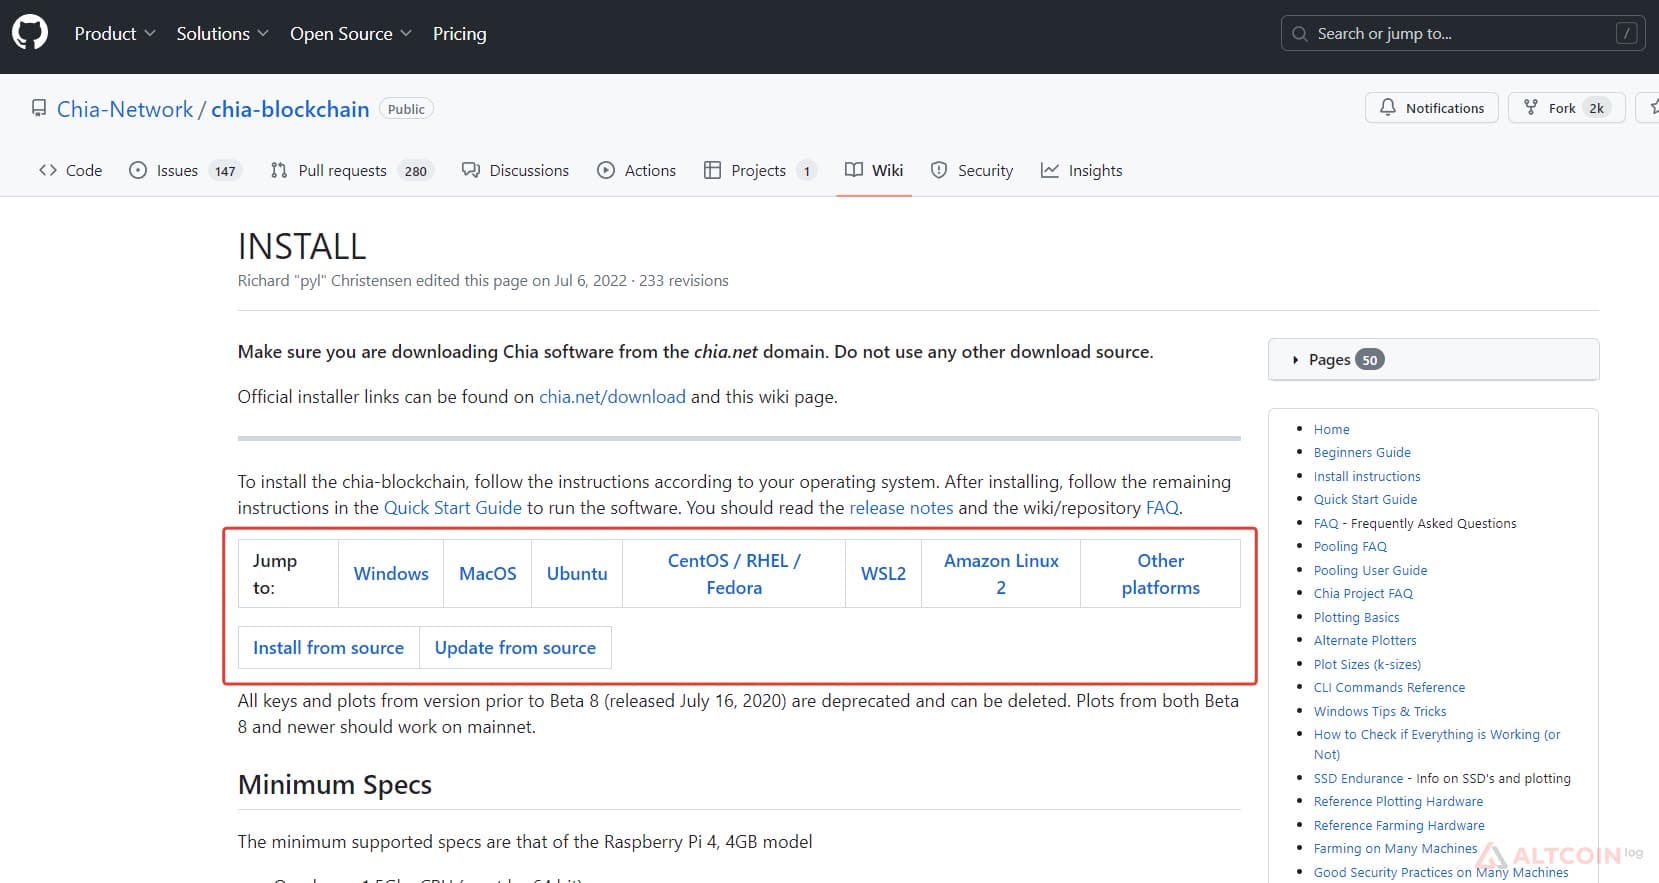Open the chia.net/download link
The height and width of the screenshot is (883, 1659).
click(612, 397)
